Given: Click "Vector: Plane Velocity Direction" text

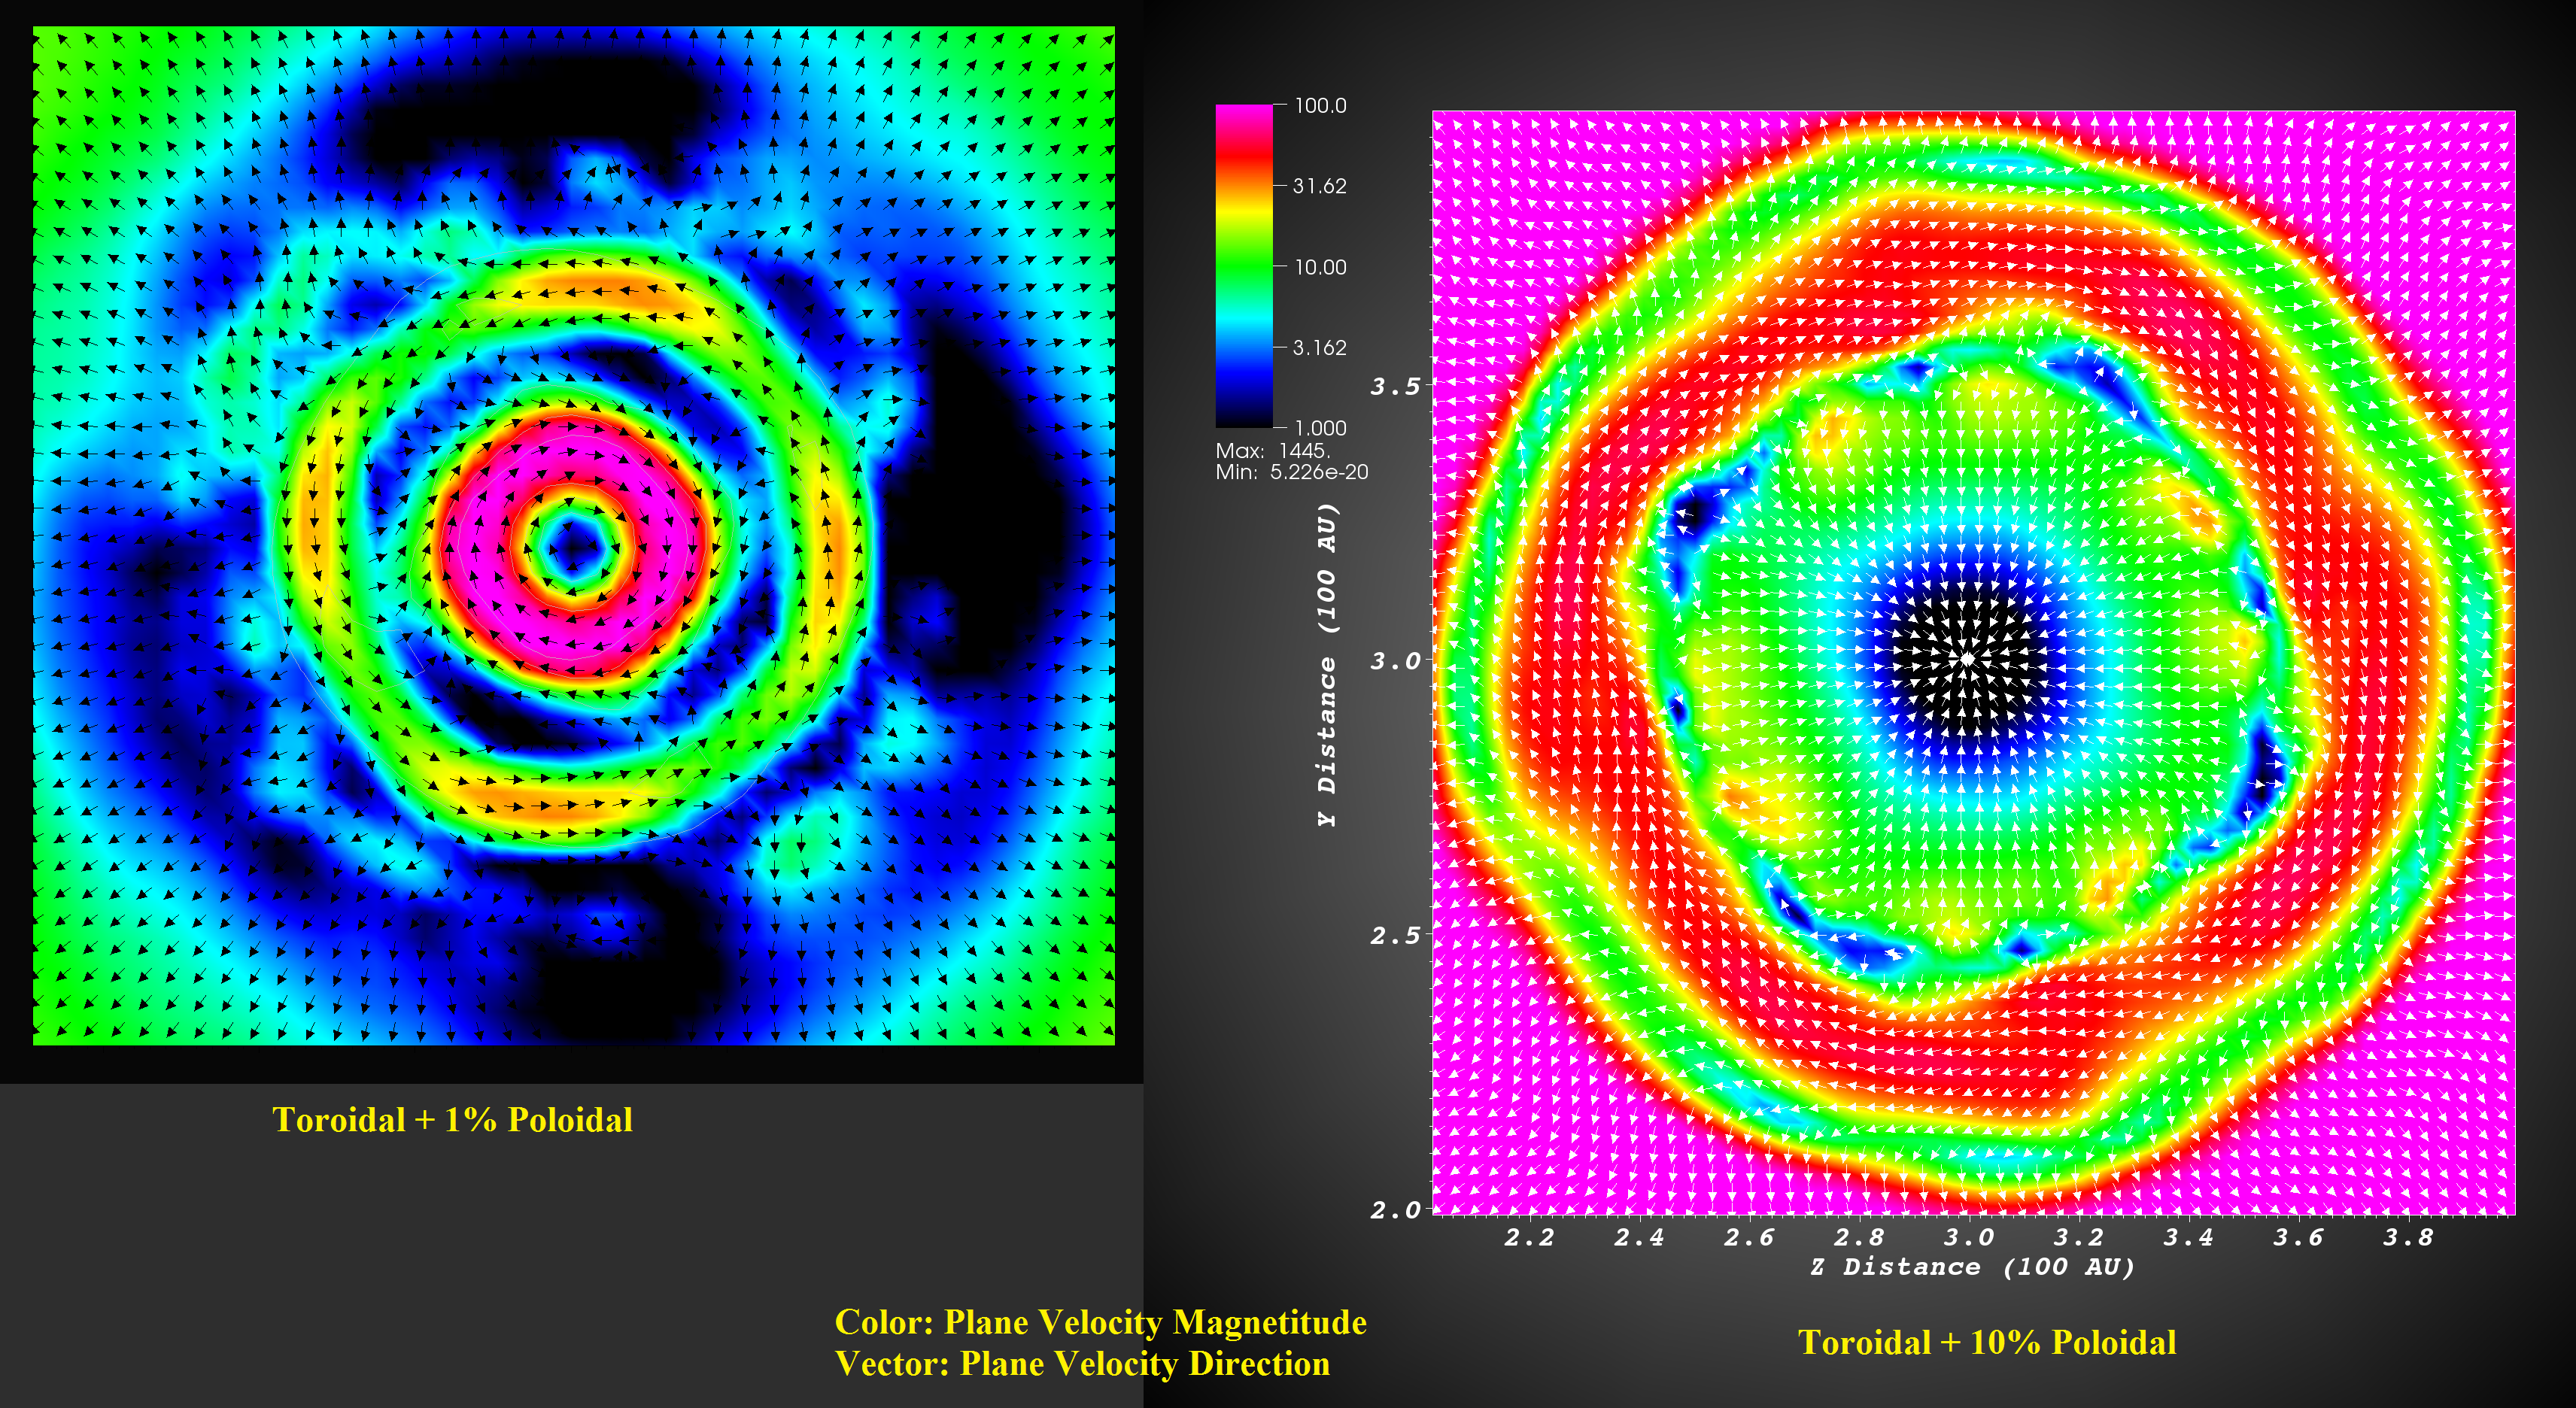Looking at the screenshot, I should tap(1082, 1364).
